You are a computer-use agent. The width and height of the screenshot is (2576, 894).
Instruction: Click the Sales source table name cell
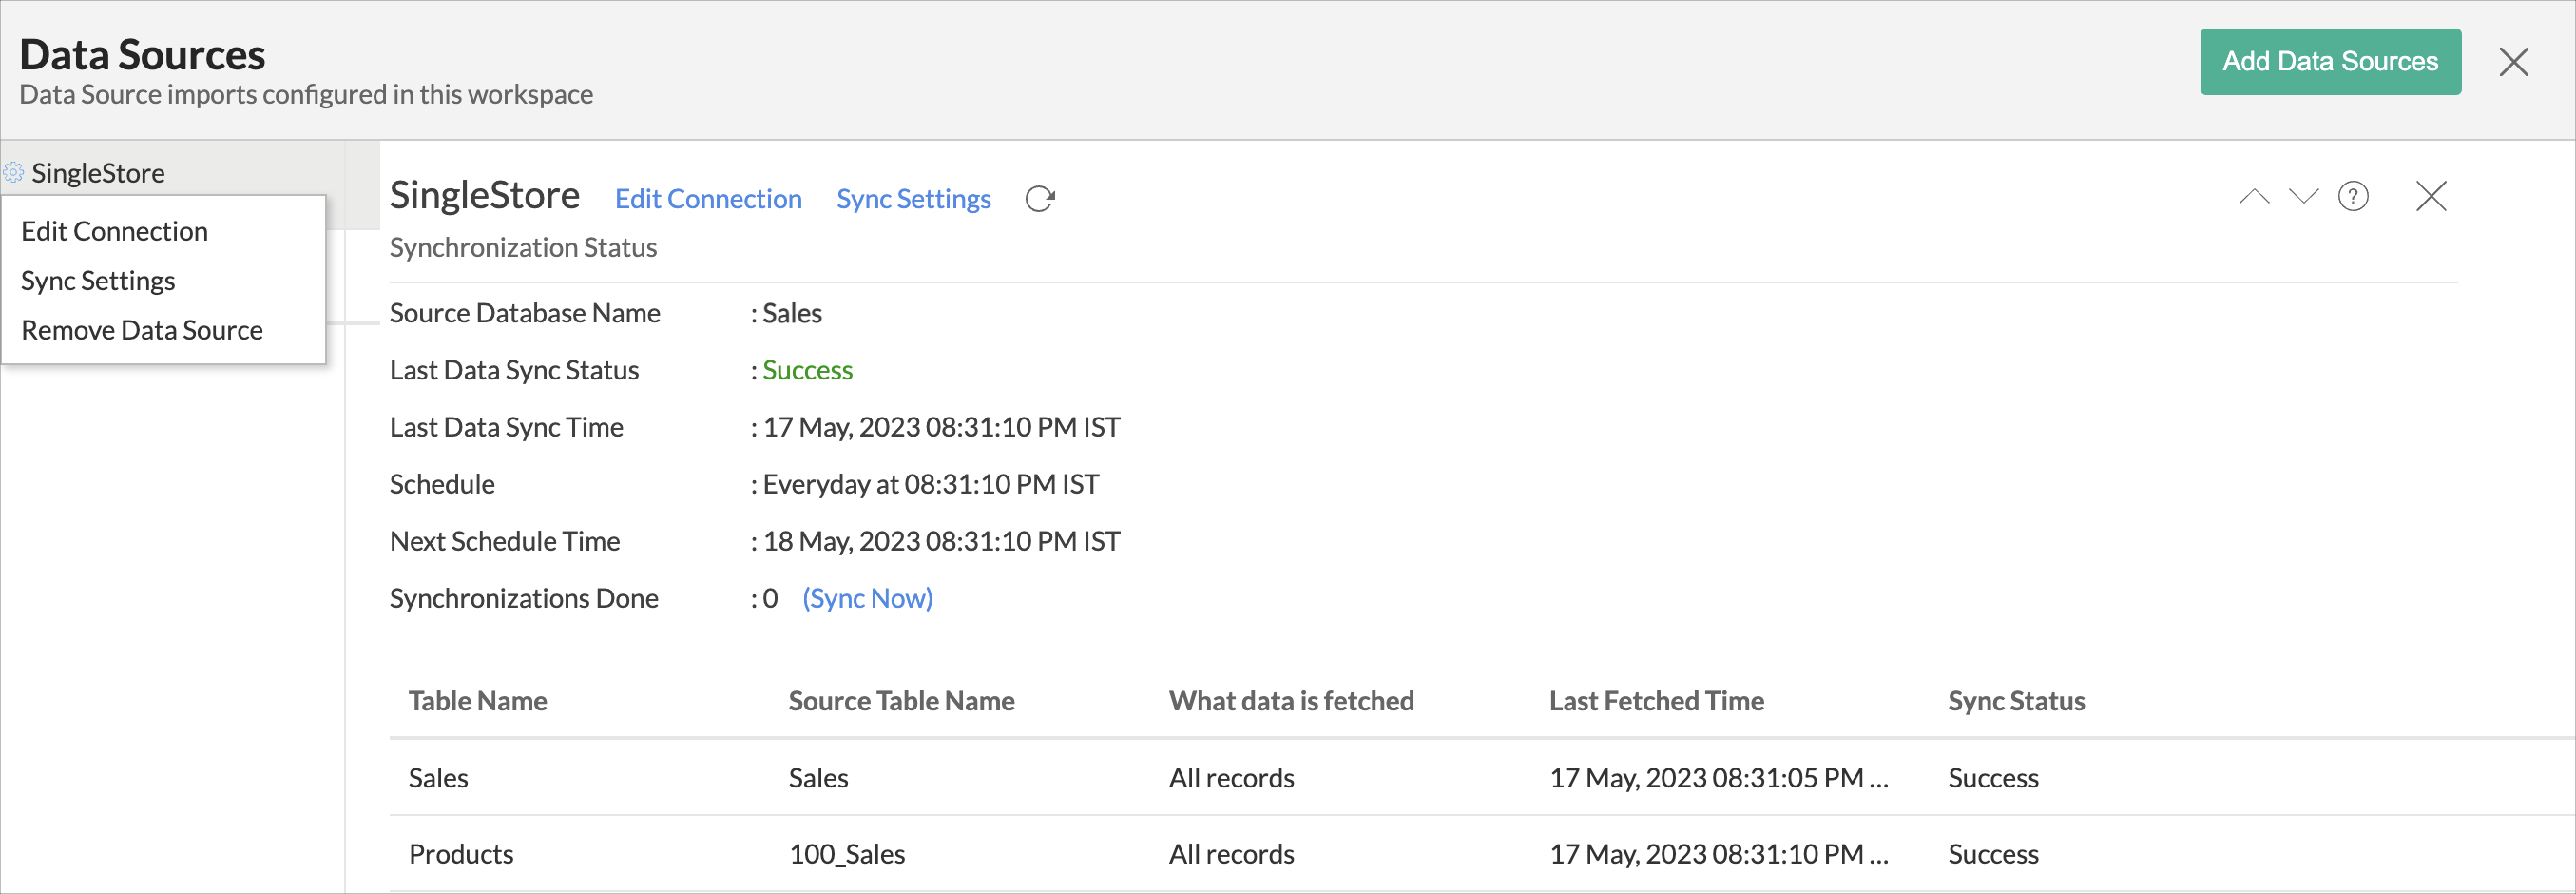818,778
